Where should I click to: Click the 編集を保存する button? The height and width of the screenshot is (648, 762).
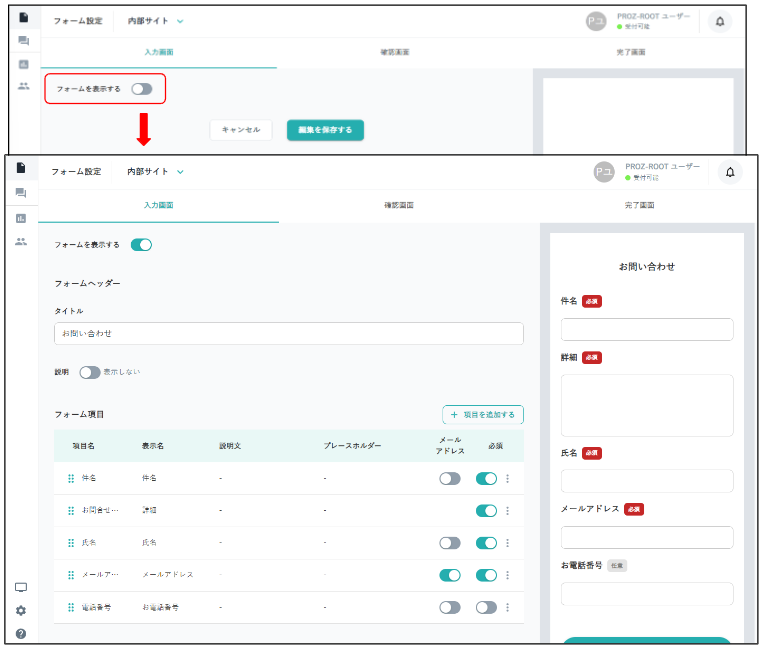pyautogui.click(x=325, y=130)
